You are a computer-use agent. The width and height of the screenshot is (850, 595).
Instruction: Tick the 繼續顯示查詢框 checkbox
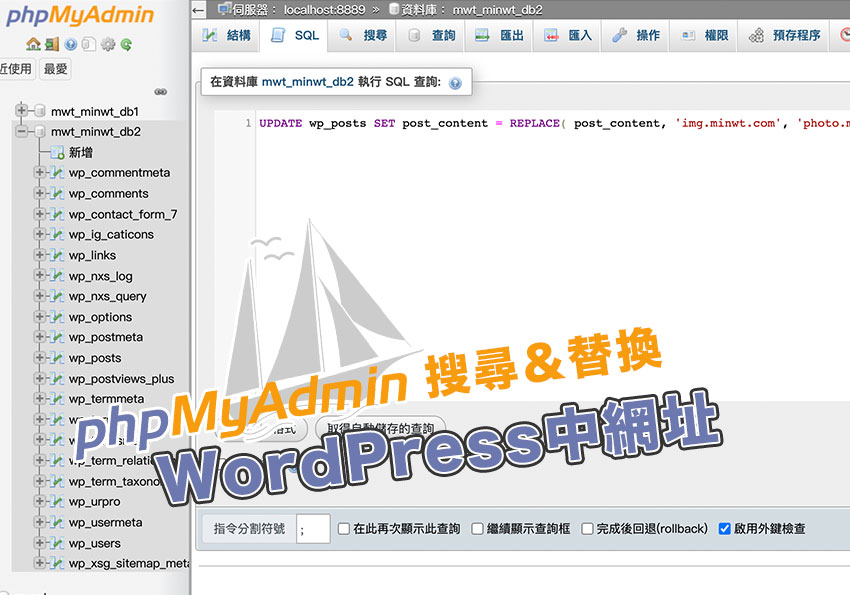[477, 529]
